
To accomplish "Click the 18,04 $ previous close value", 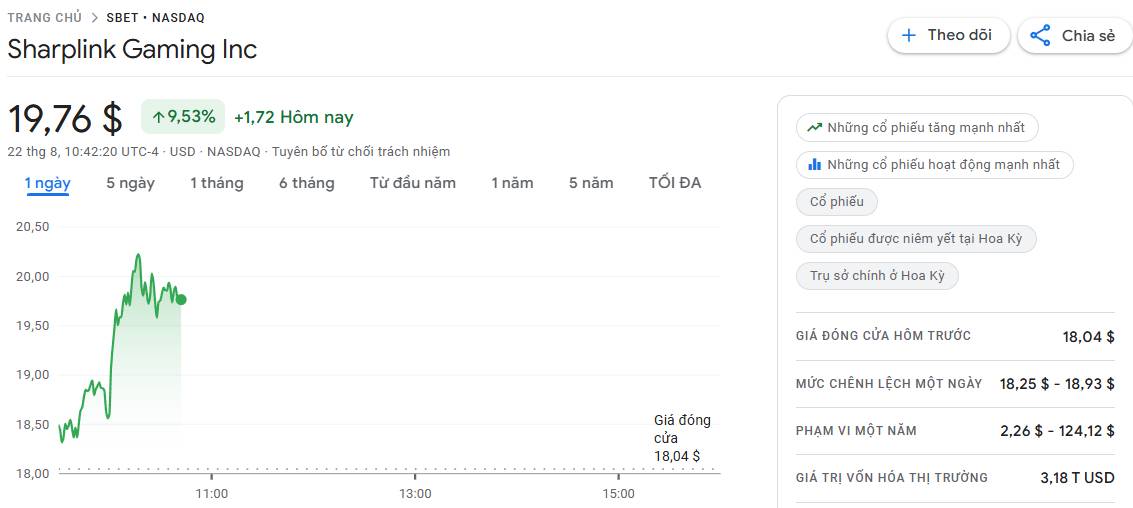I will click(1088, 337).
